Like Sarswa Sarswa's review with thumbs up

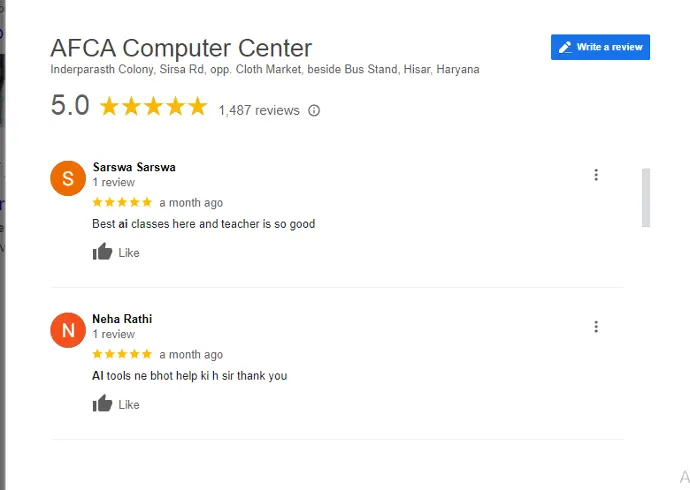[103, 252]
